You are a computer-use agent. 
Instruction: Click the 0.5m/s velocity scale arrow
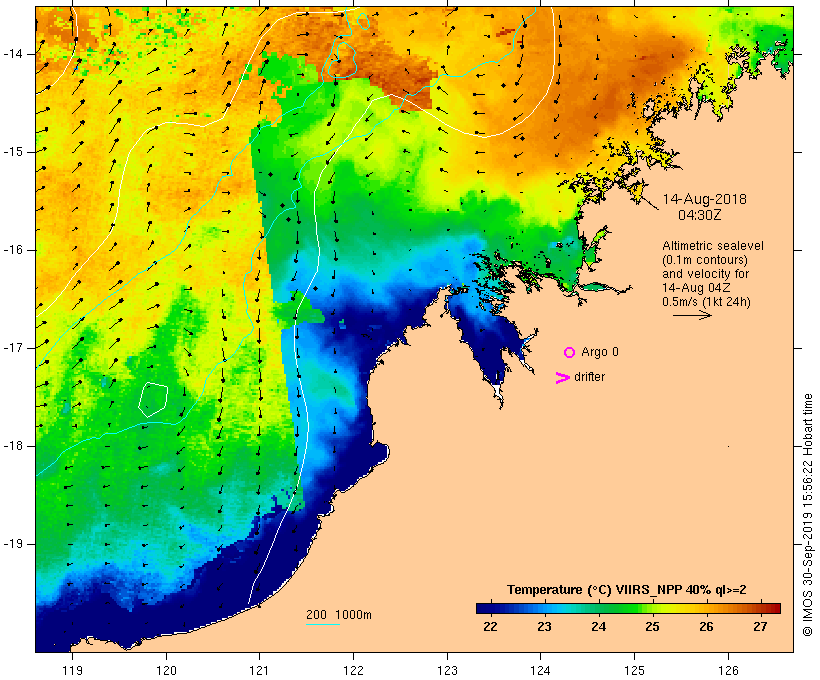[692, 315]
